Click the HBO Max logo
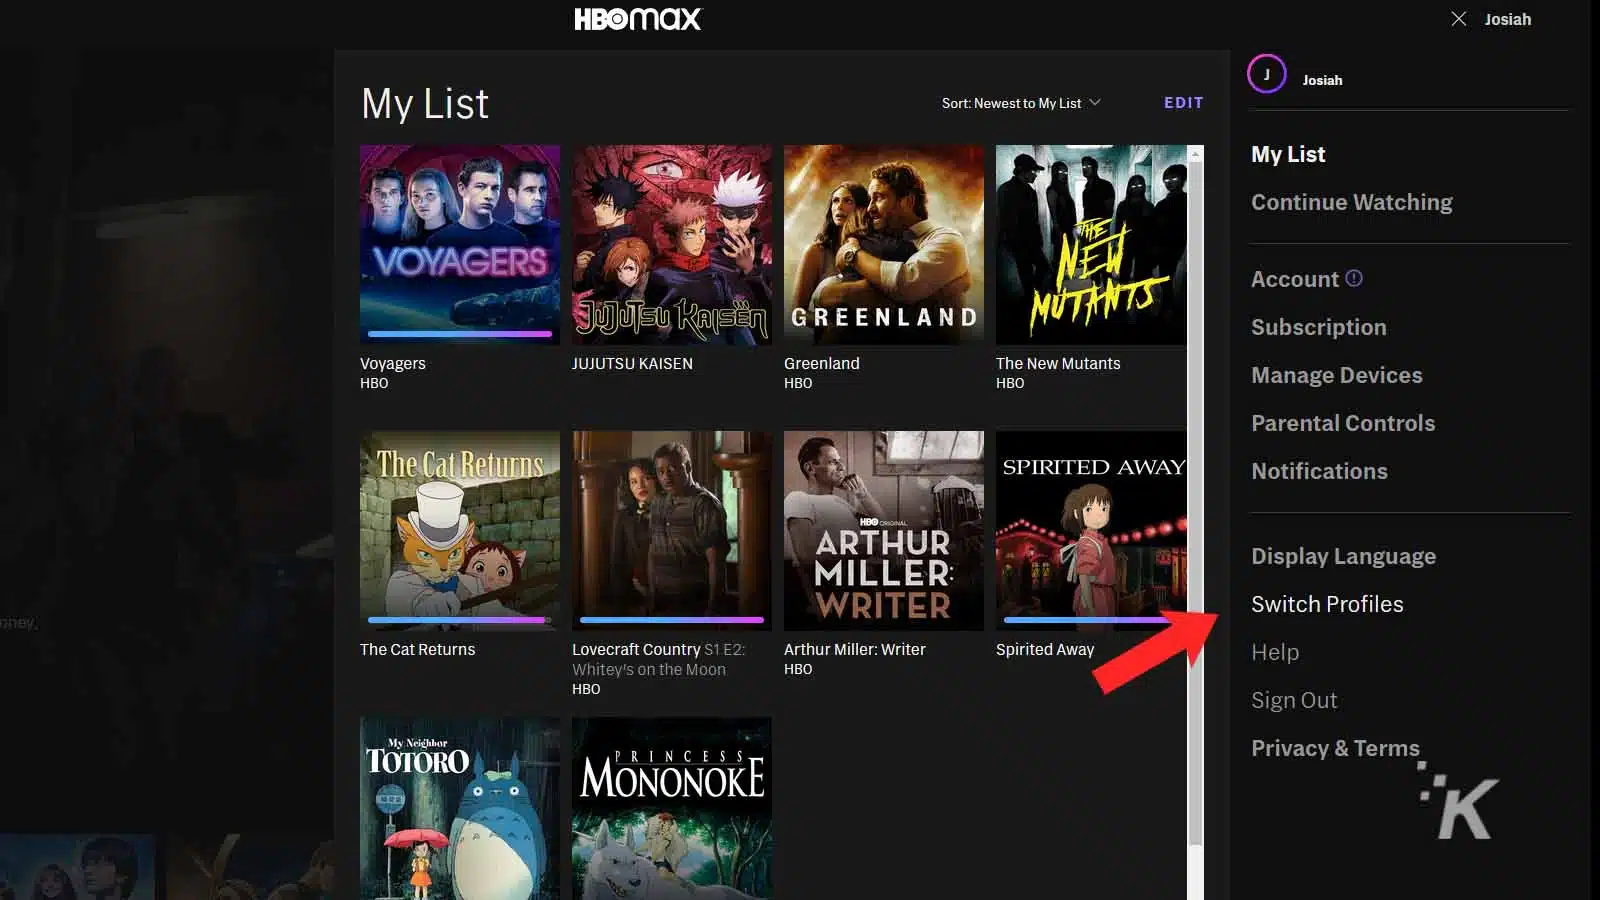 [636, 18]
